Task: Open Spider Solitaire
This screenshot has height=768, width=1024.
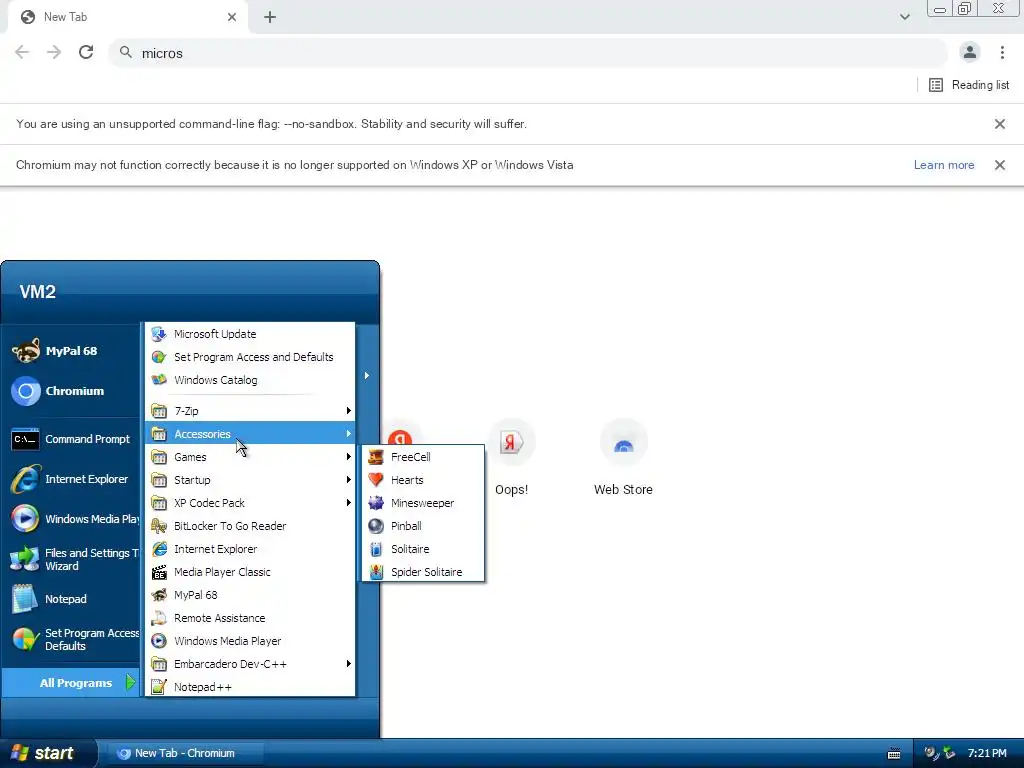Action: coord(423,572)
